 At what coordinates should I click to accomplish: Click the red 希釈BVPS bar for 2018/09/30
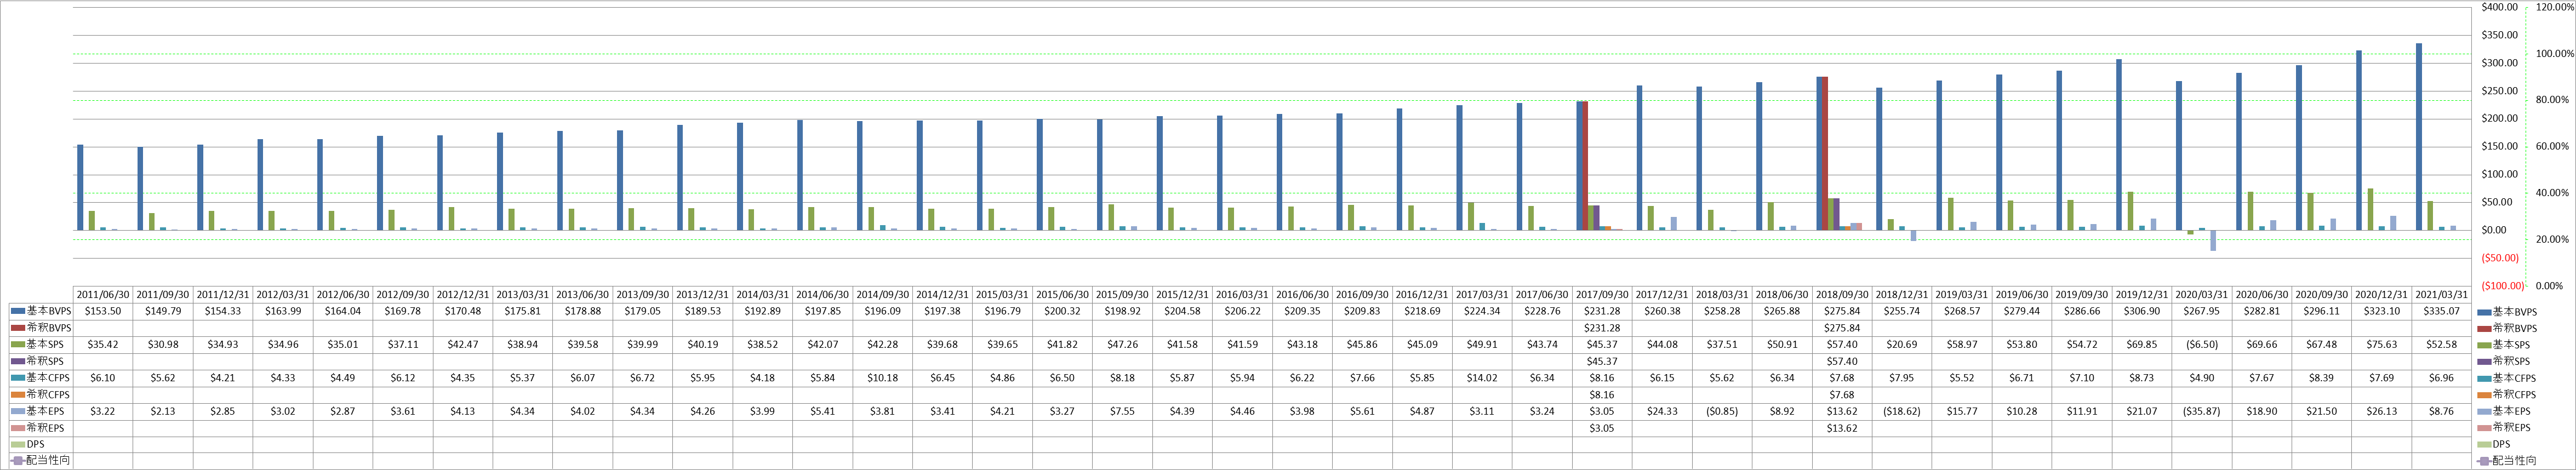click(x=1825, y=153)
